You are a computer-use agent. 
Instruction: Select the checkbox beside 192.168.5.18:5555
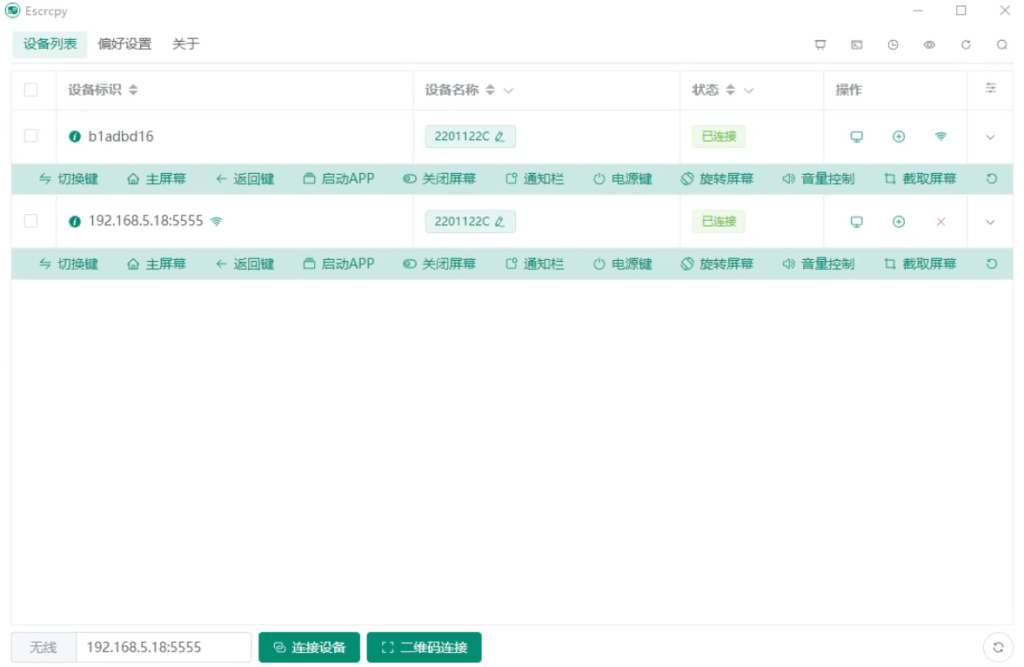[31, 221]
